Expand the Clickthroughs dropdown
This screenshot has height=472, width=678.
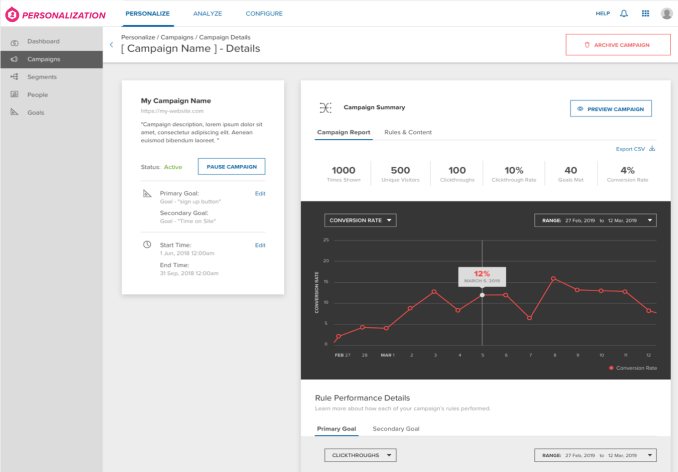[360, 455]
